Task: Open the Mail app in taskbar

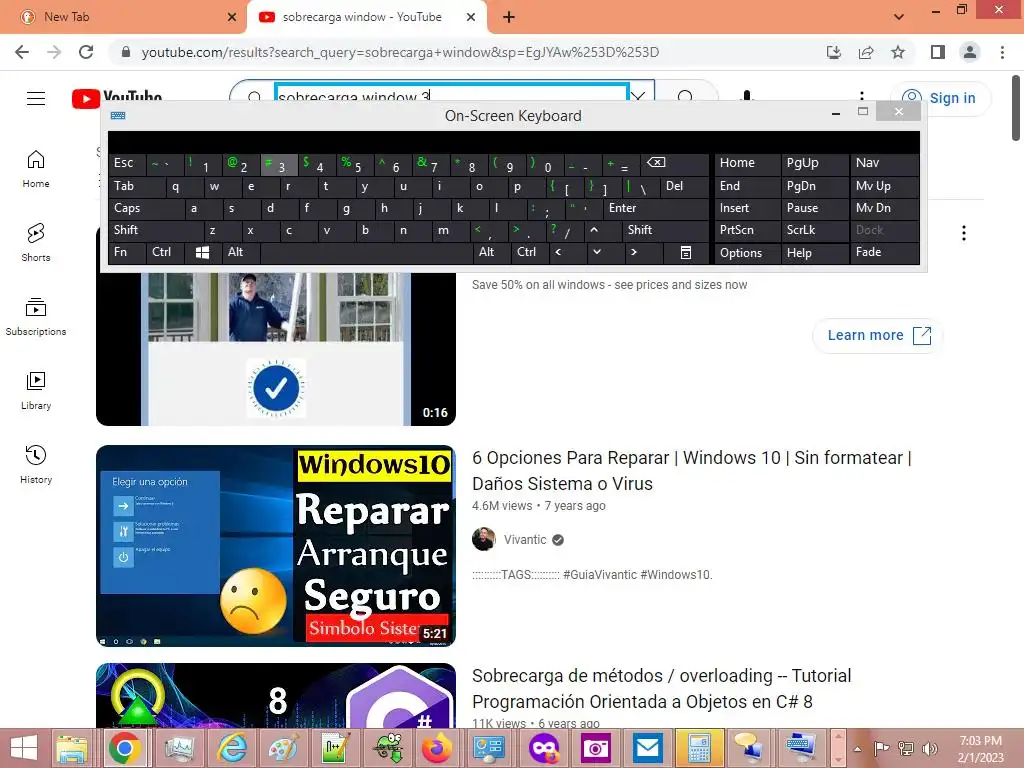Action: point(647,748)
